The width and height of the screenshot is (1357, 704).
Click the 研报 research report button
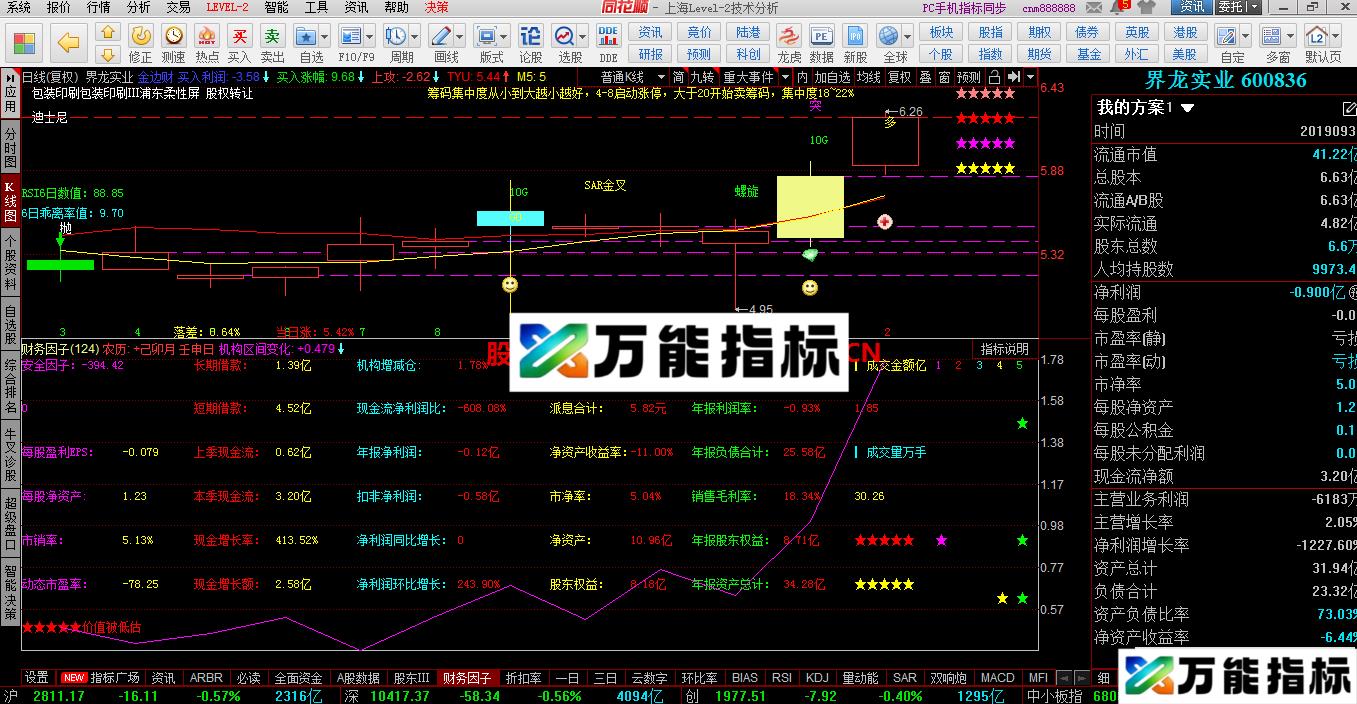click(650, 53)
